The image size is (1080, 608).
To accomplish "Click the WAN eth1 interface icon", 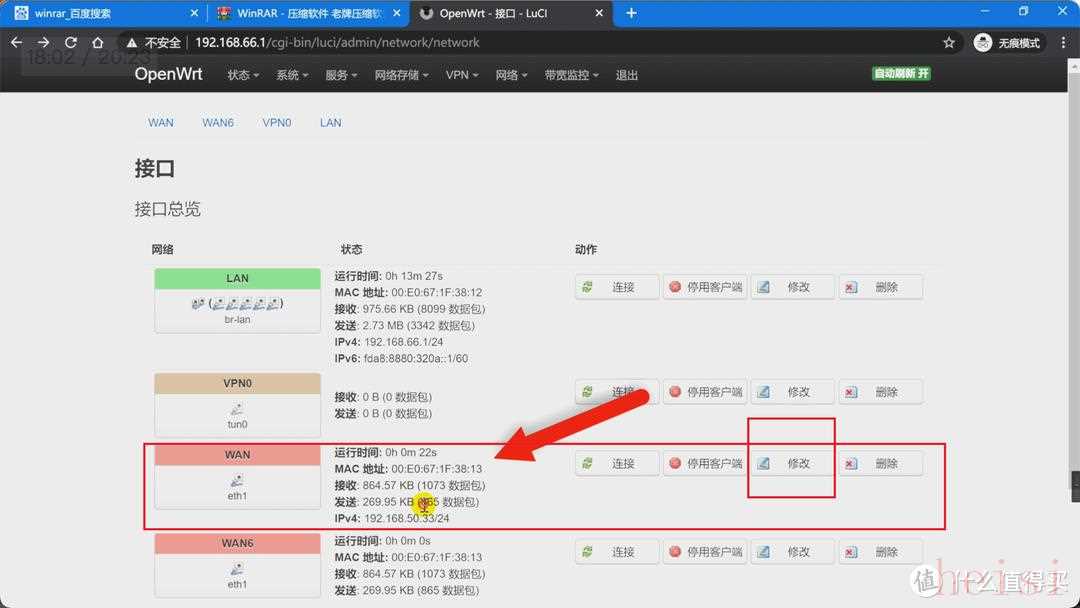I will 237,483.
